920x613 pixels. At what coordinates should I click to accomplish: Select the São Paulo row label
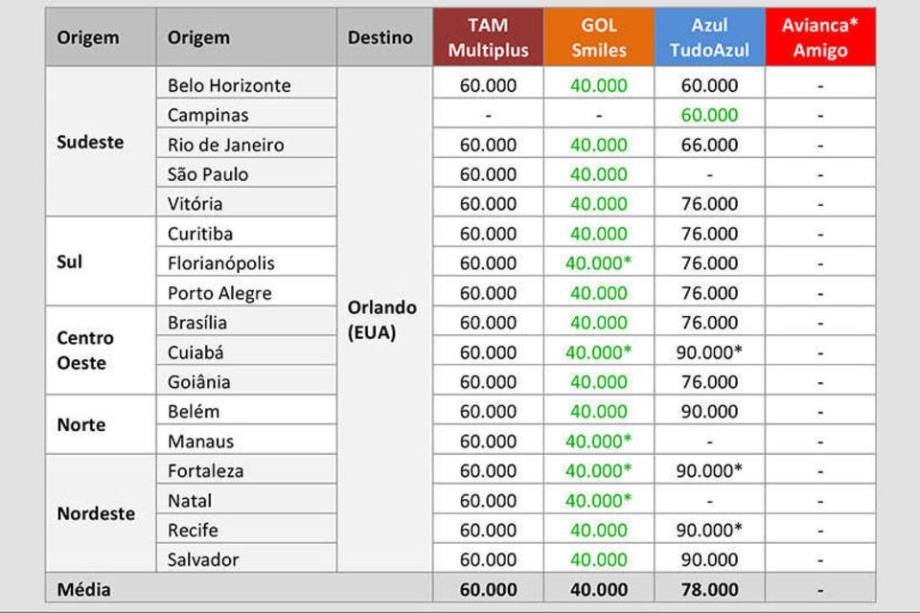pyautogui.click(x=208, y=175)
